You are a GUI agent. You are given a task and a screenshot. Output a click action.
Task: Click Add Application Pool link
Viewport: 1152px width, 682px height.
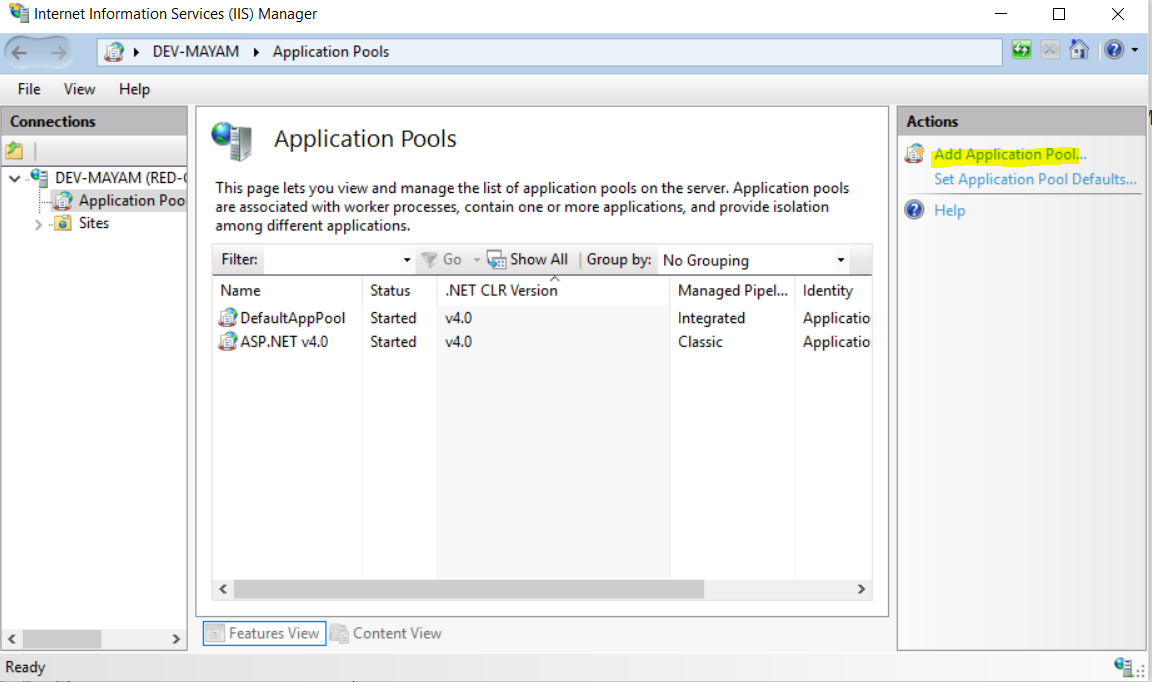(x=1008, y=155)
